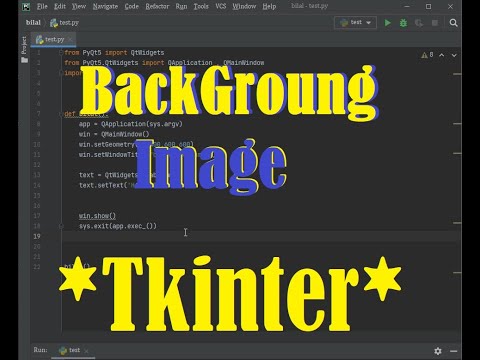480x360 pixels.
Task: Click the win.show() code text
Action: (97, 216)
